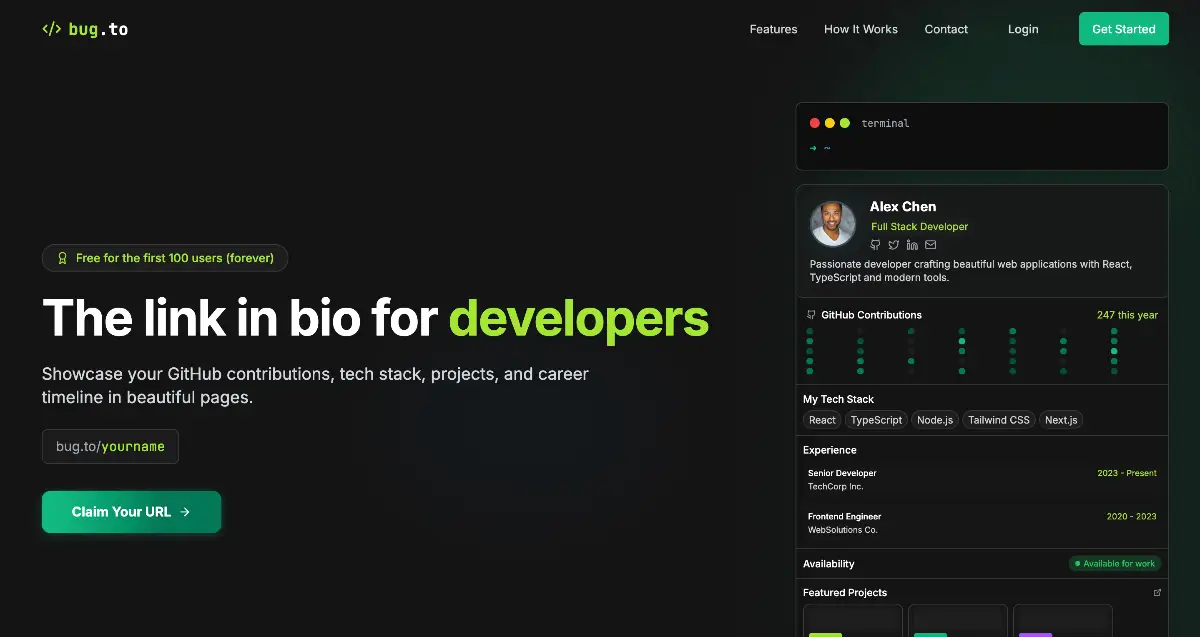
Task: Click the Available for work badge
Action: (x=1115, y=564)
